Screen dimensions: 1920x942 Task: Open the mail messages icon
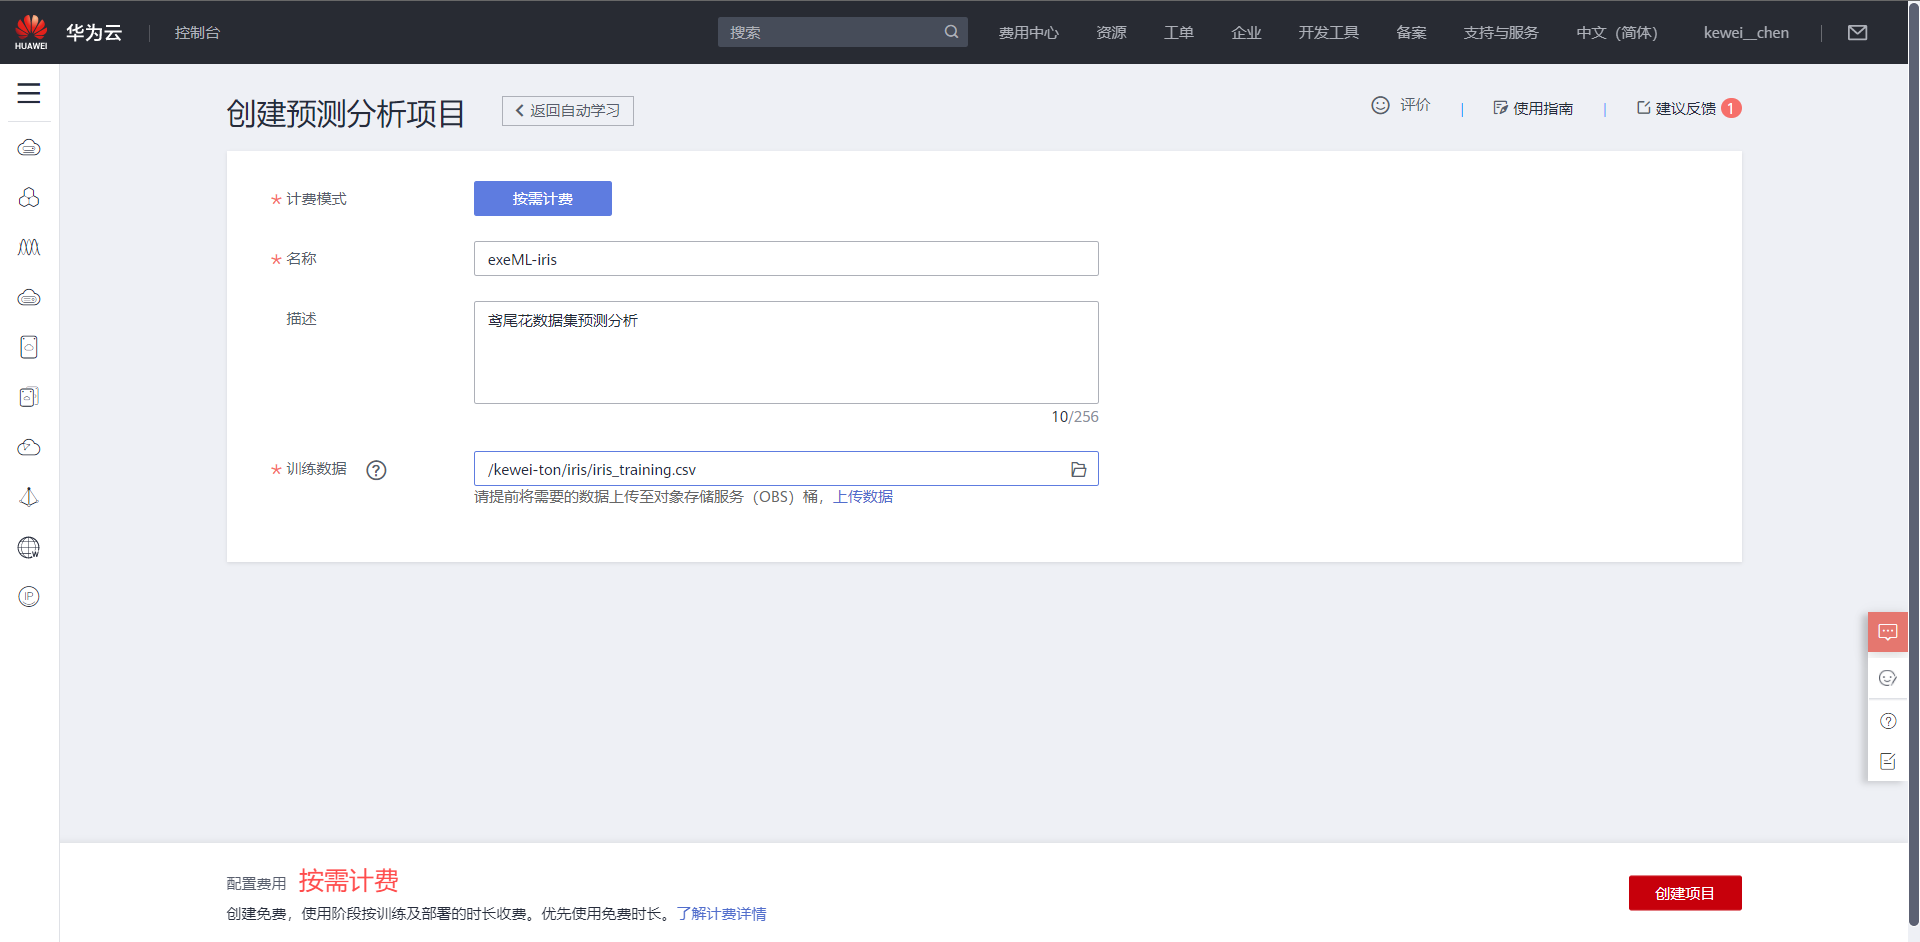(x=1858, y=33)
